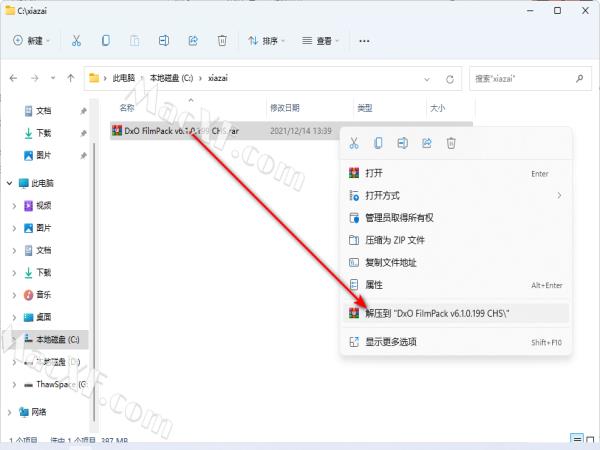Screen dimensions: 600x450
Task: Open the 打开方式 submenu
Action: [x=456, y=196]
